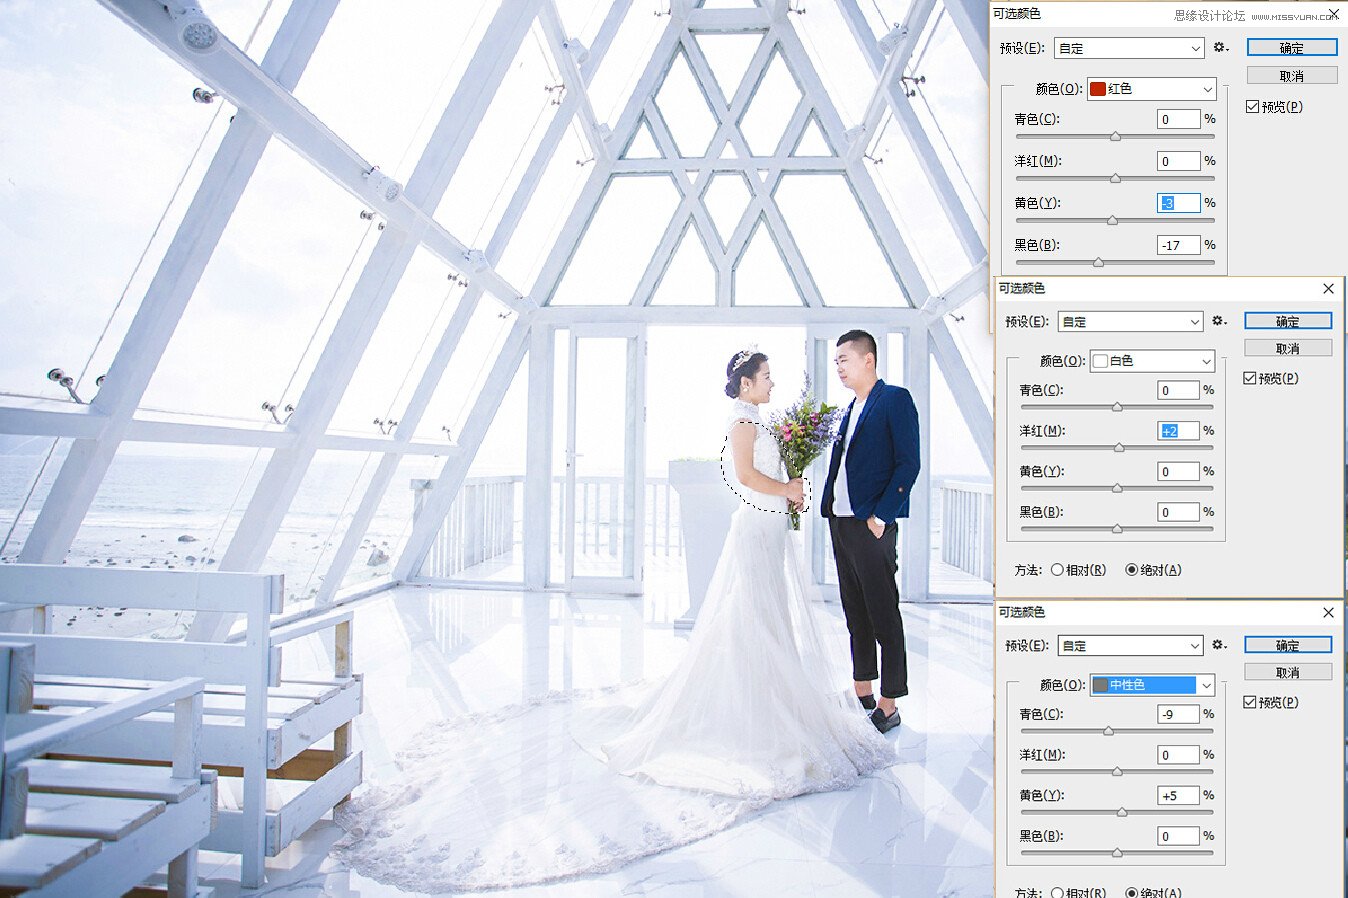
Task: Click 青色 slider in the 中性色 dialog
Action: click(1117, 731)
